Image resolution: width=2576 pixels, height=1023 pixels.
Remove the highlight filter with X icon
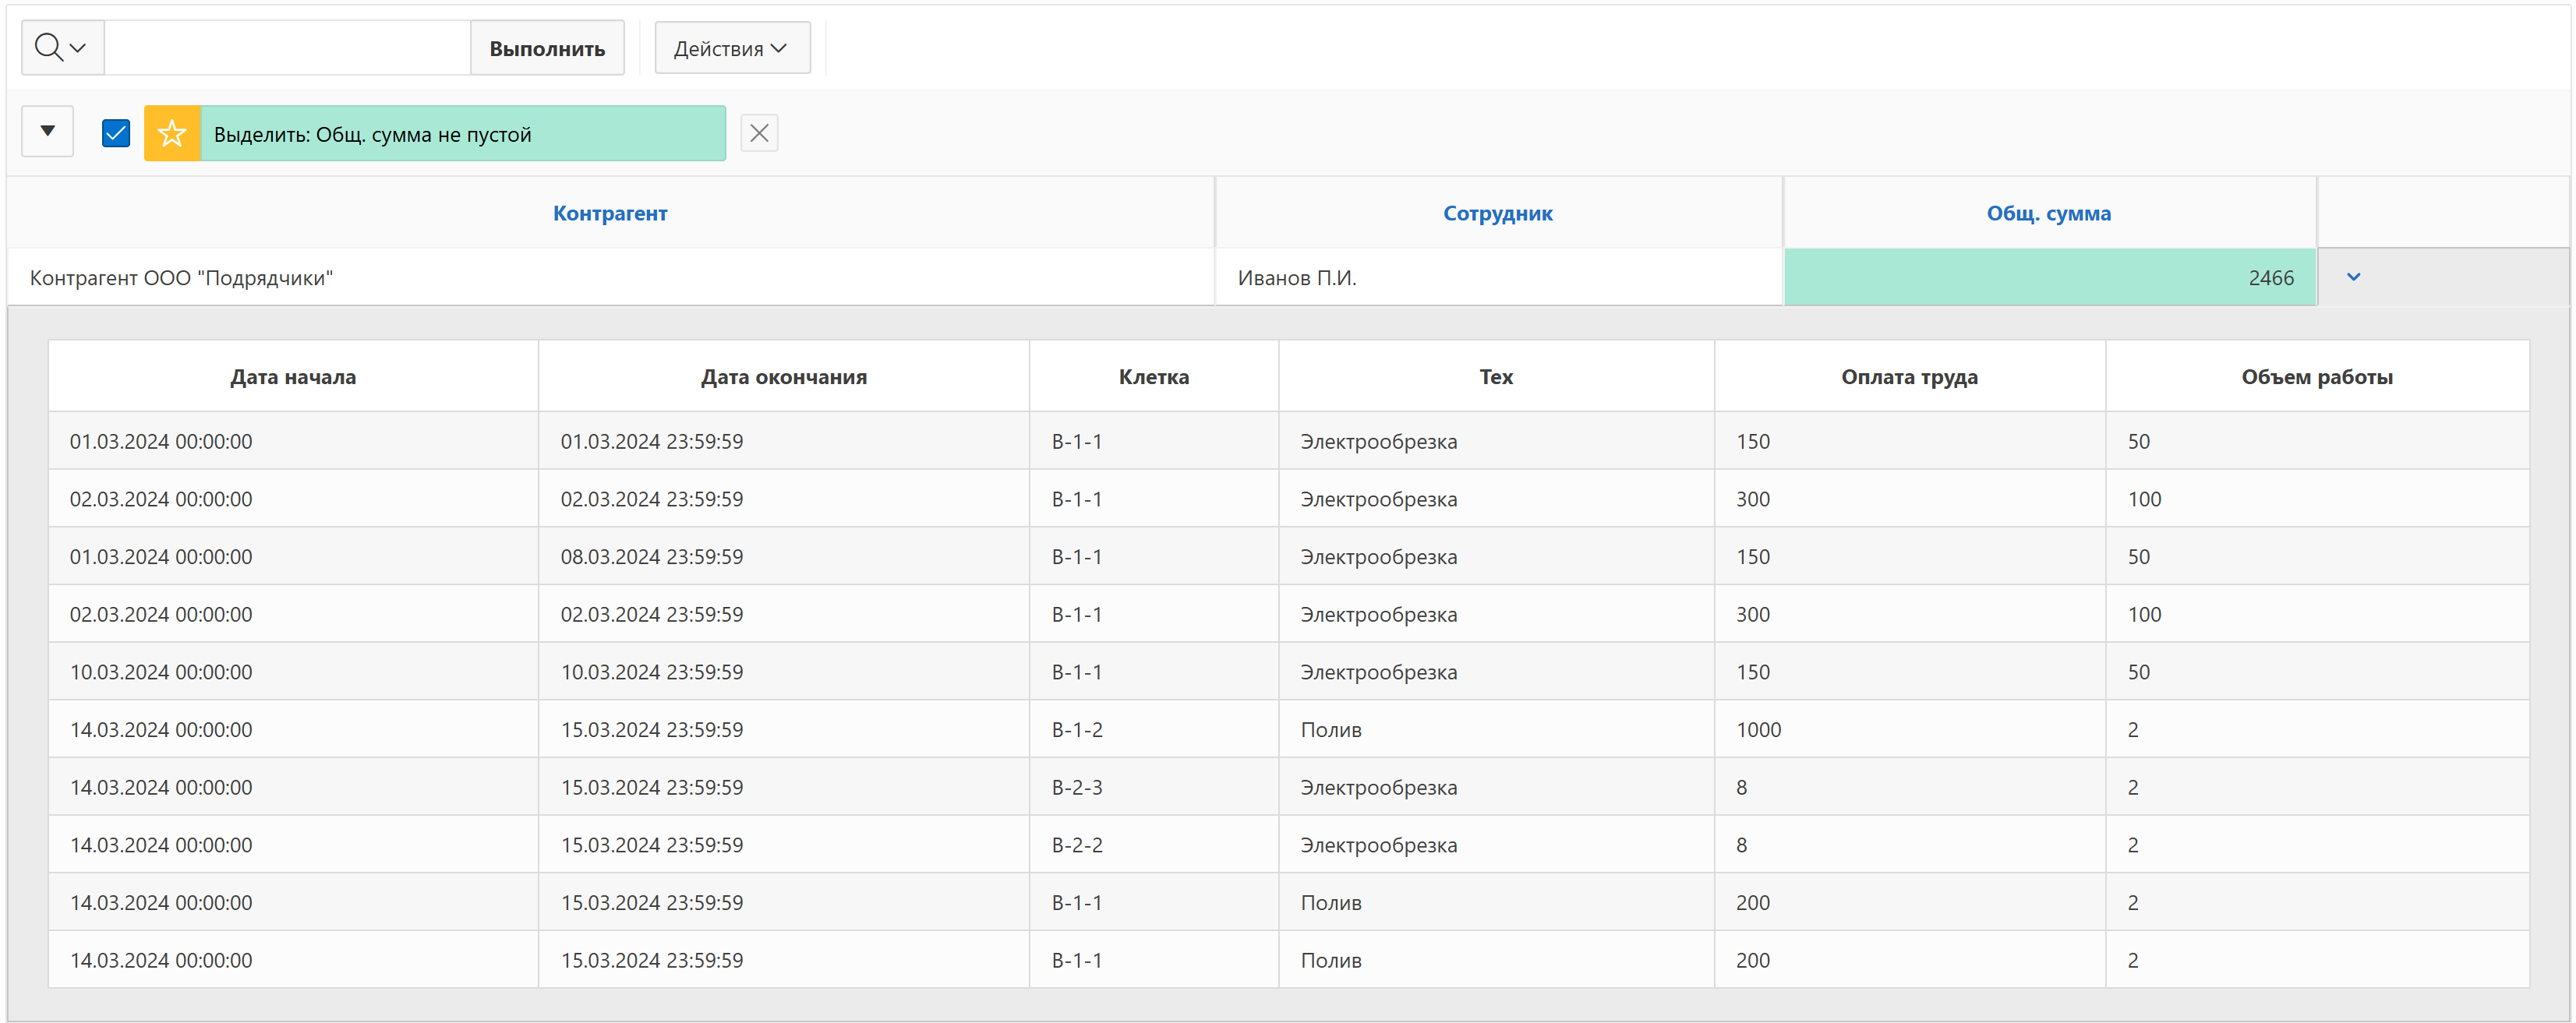(x=759, y=133)
